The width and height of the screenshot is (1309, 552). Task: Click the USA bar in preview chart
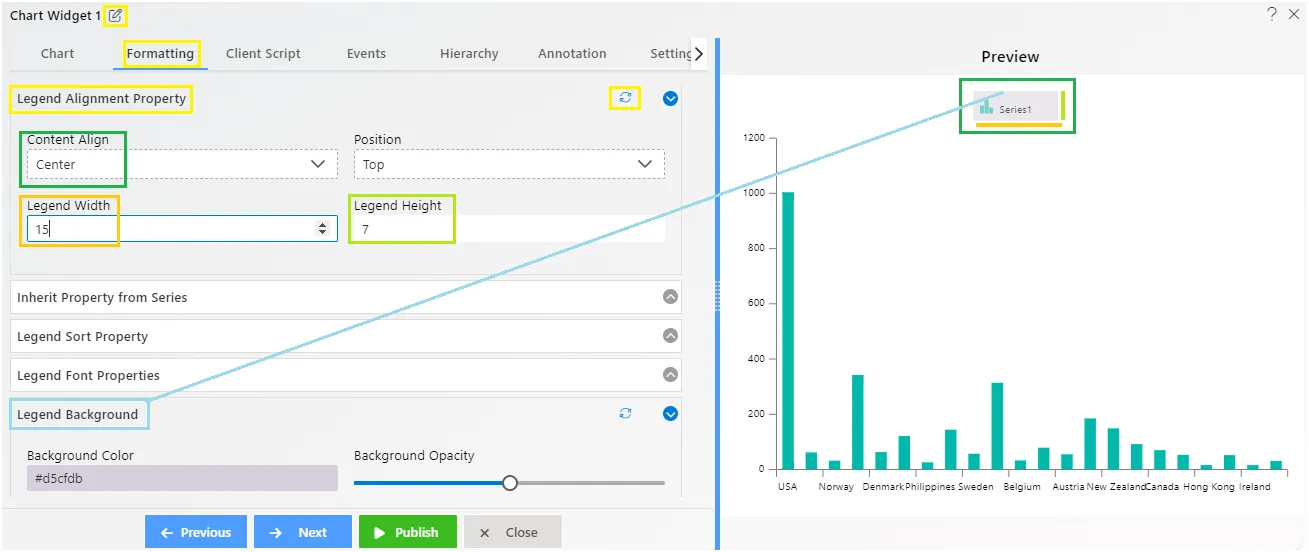[x=788, y=330]
